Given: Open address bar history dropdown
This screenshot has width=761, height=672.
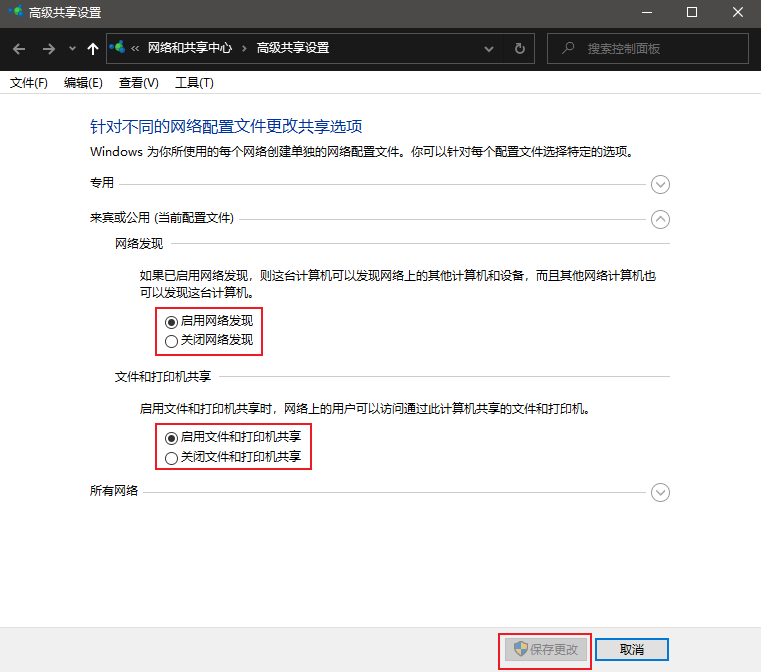Looking at the screenshot, I should 489,49.
